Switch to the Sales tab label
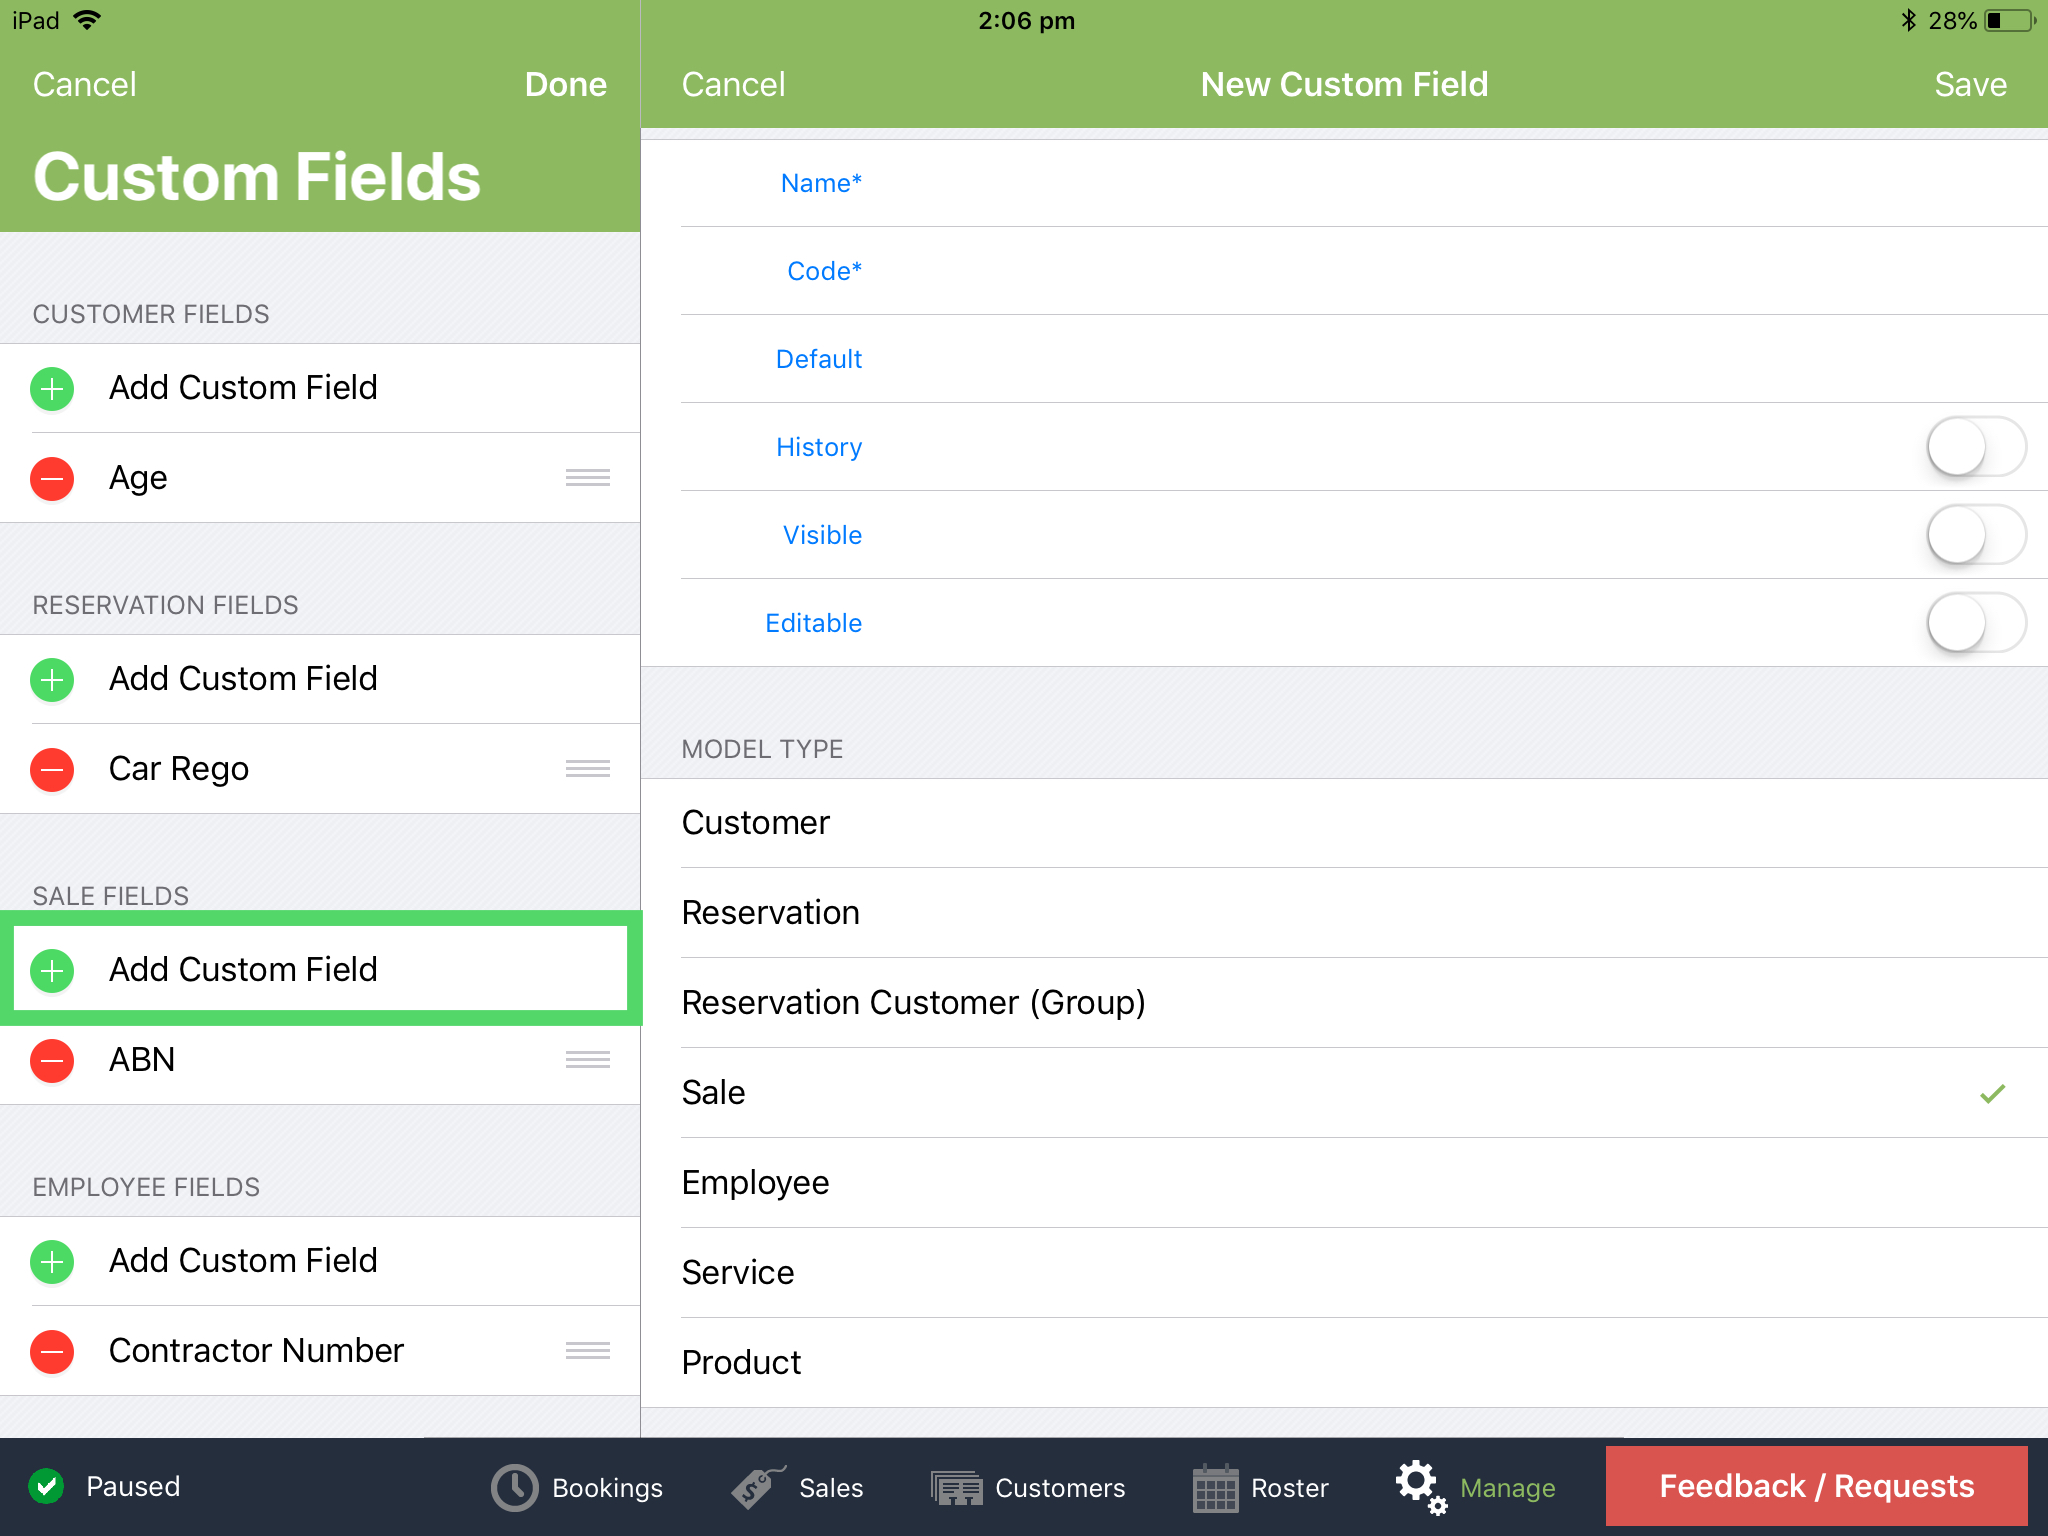 (x=831, y=1488)
